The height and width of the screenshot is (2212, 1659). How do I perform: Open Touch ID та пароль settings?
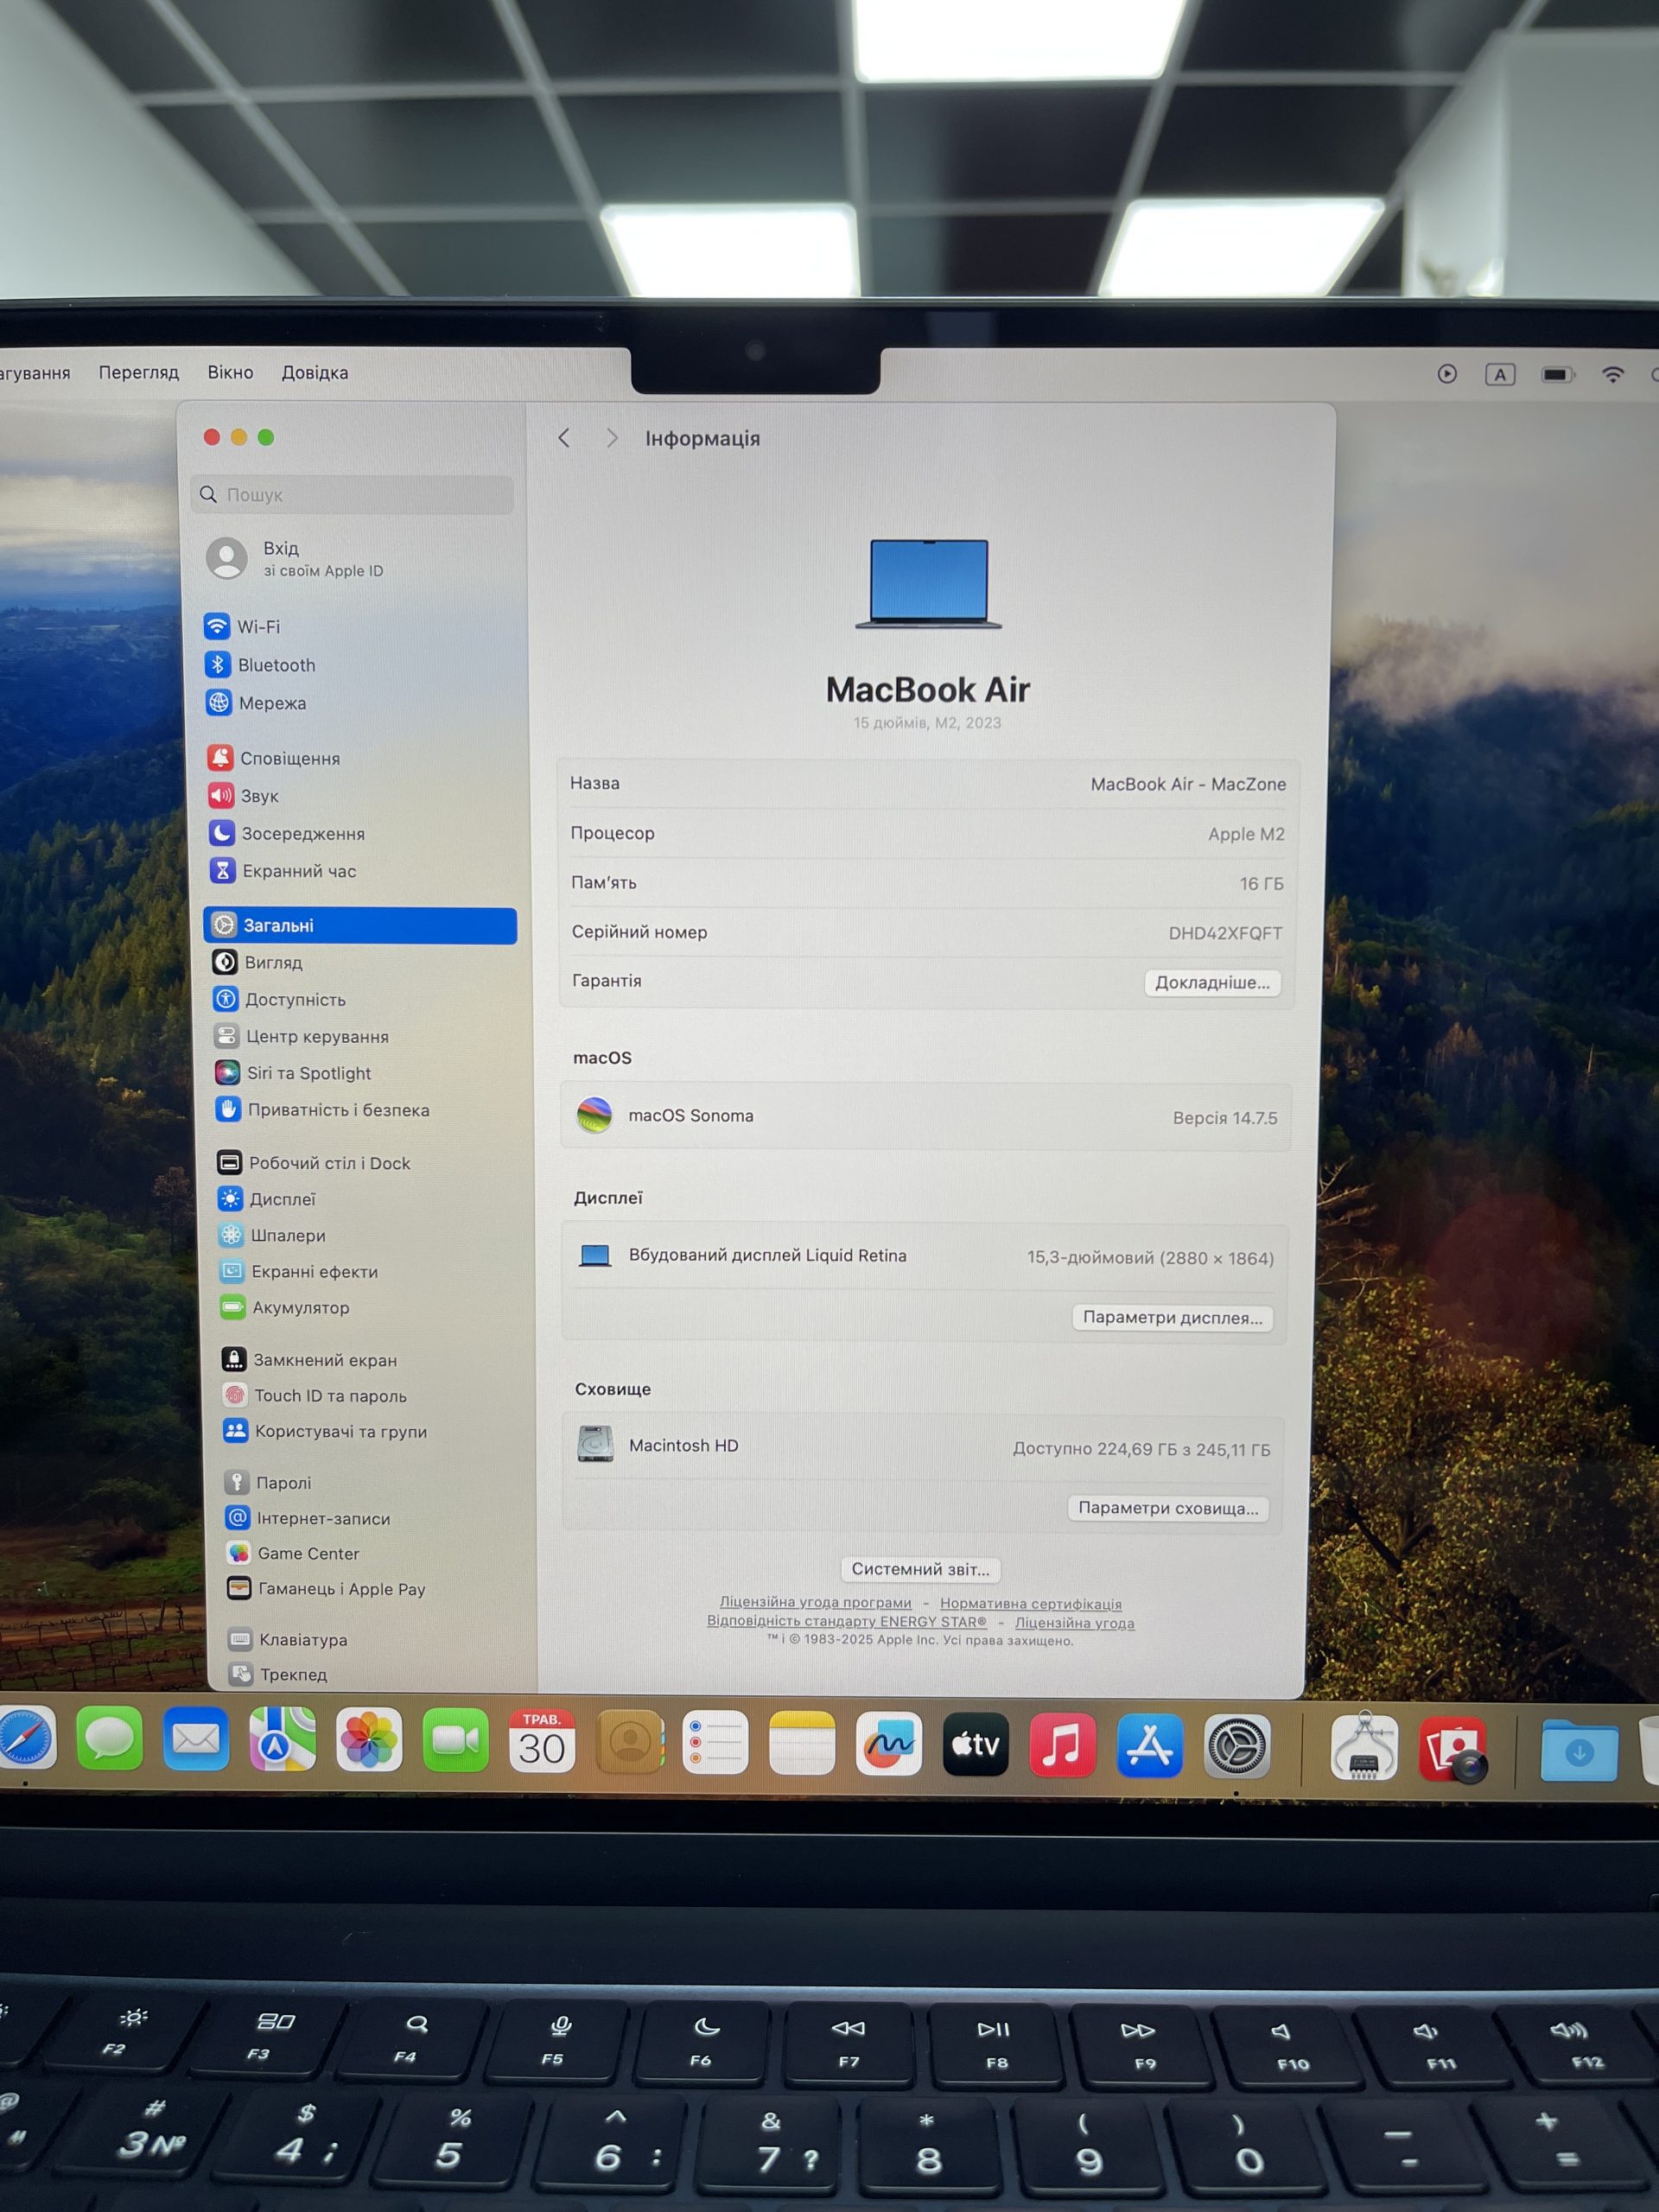(x=315, y=1395)
